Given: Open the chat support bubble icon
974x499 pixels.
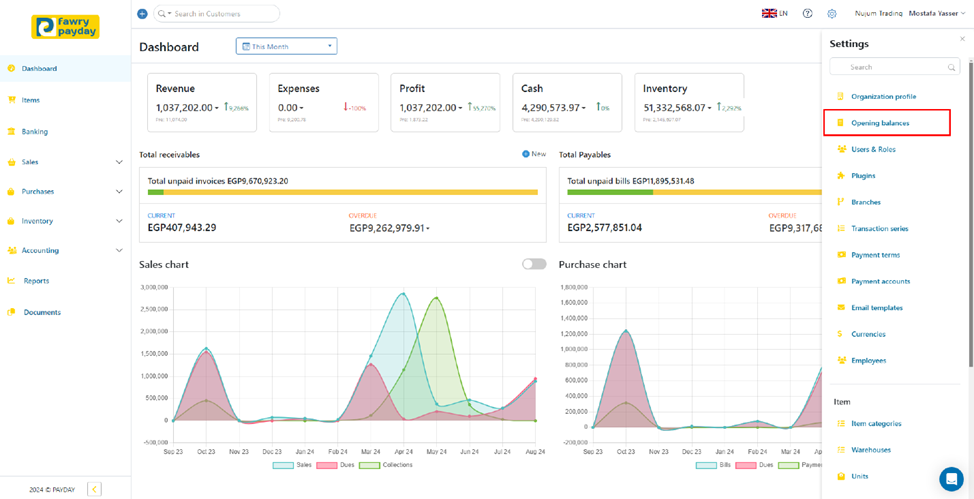Looking at the screenshot, I should [x=950, y=478].
